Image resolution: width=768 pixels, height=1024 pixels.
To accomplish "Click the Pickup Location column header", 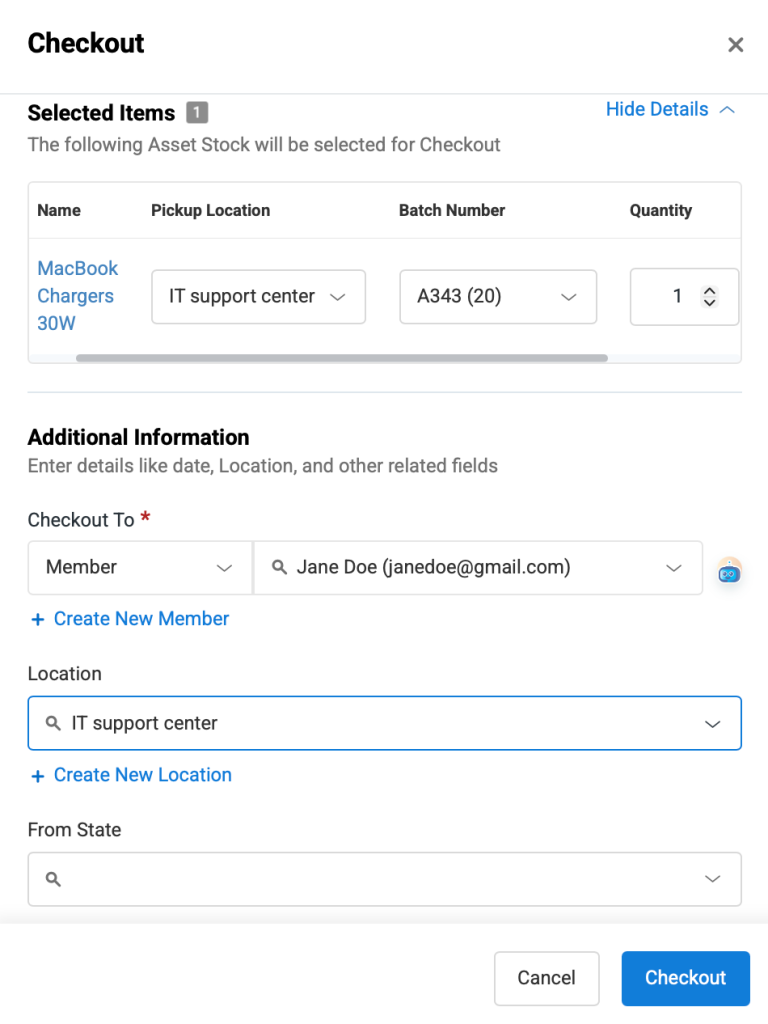I will pyautogui.click(x=210, y=210).
